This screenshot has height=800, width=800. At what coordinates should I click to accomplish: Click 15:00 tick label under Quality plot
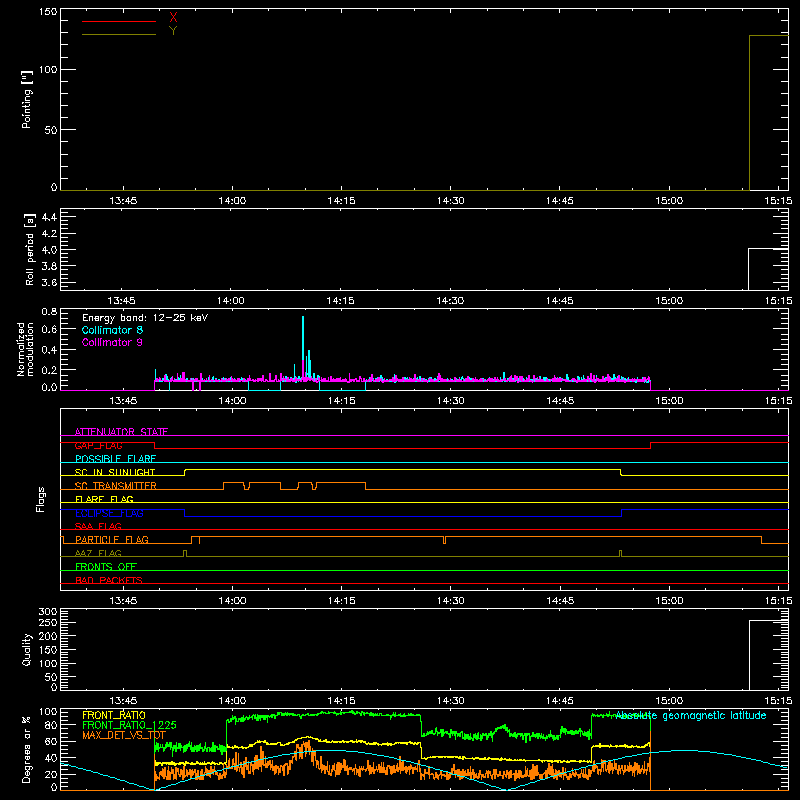point(669,701)
